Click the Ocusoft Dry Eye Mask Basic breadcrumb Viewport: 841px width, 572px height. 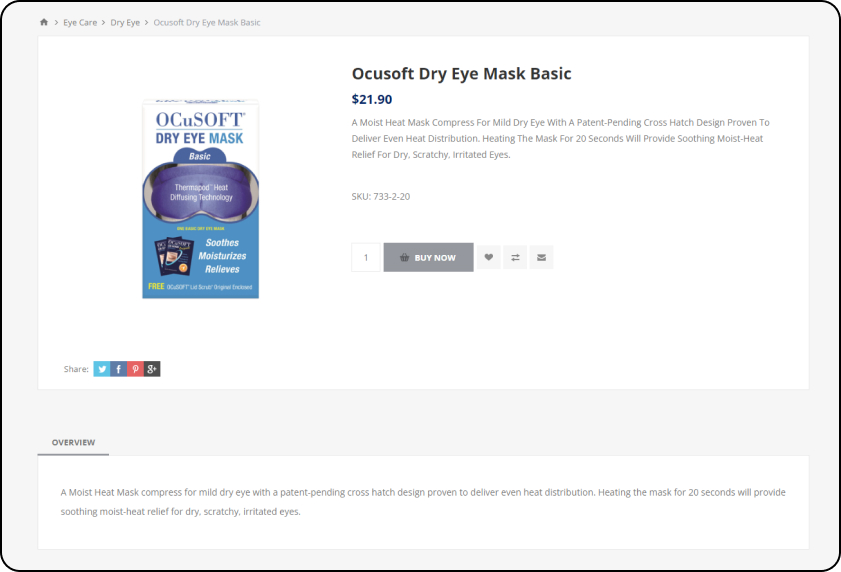(x=207, y=22)
